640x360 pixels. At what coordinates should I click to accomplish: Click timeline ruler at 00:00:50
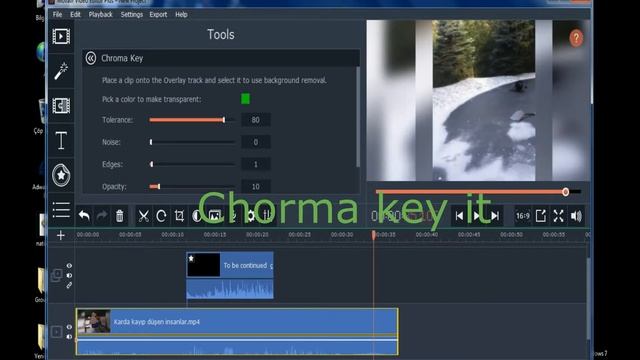[x=511, y=235]
